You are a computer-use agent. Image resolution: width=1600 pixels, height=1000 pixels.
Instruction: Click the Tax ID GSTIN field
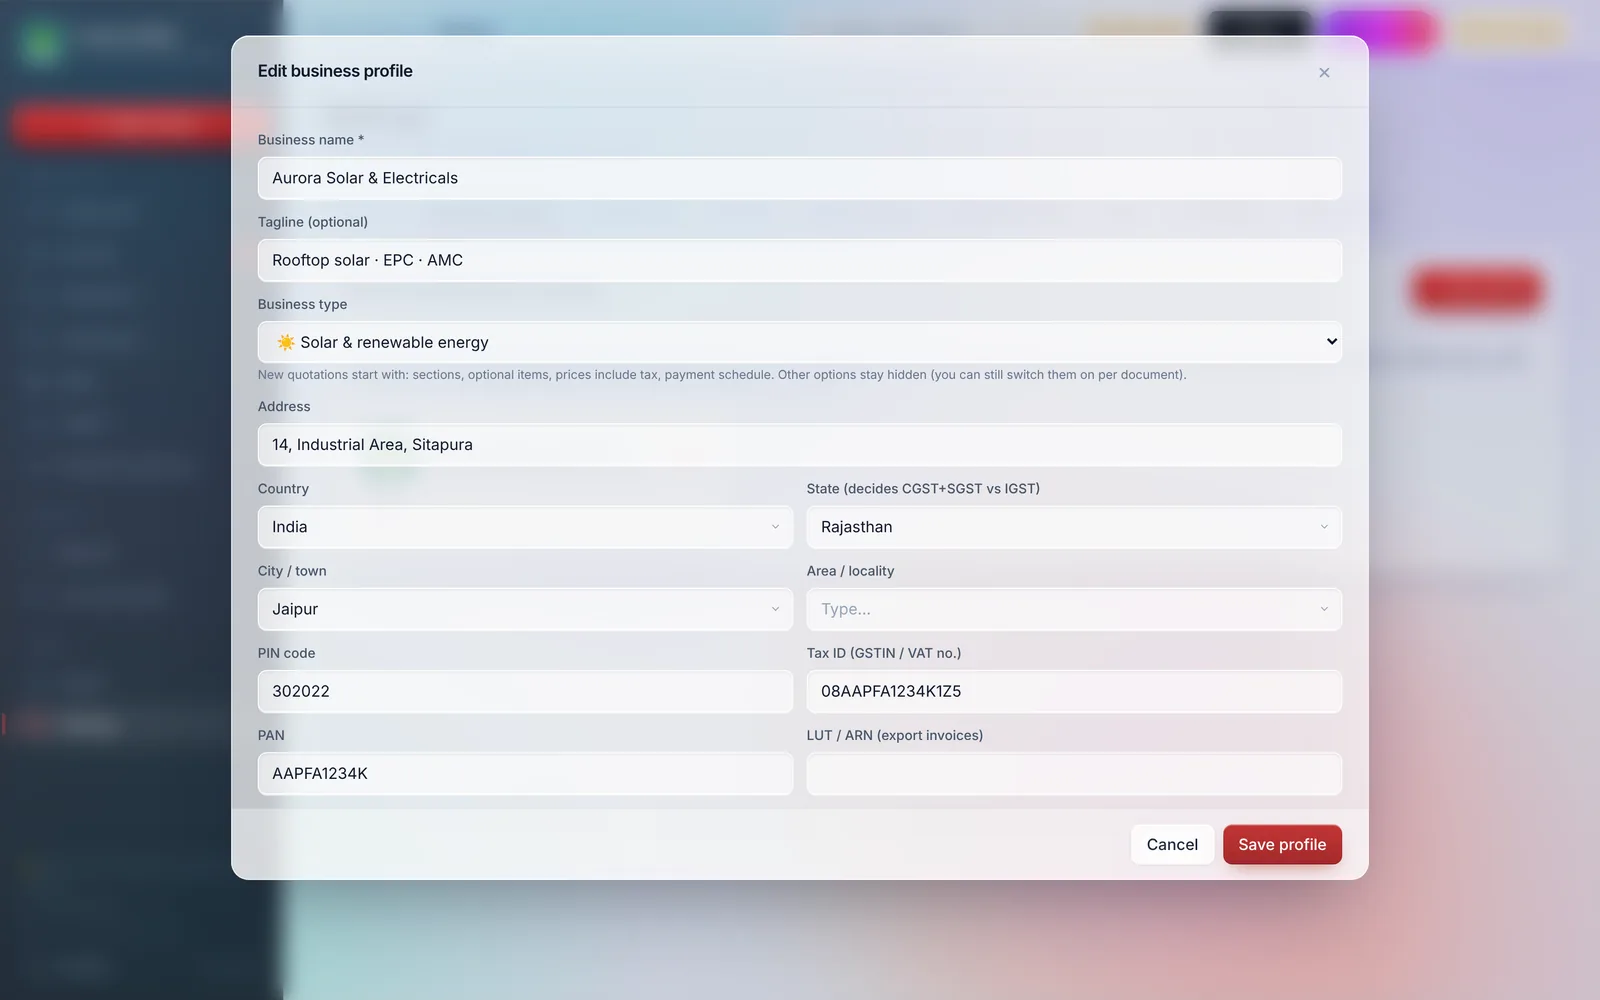coord(1074,691)
